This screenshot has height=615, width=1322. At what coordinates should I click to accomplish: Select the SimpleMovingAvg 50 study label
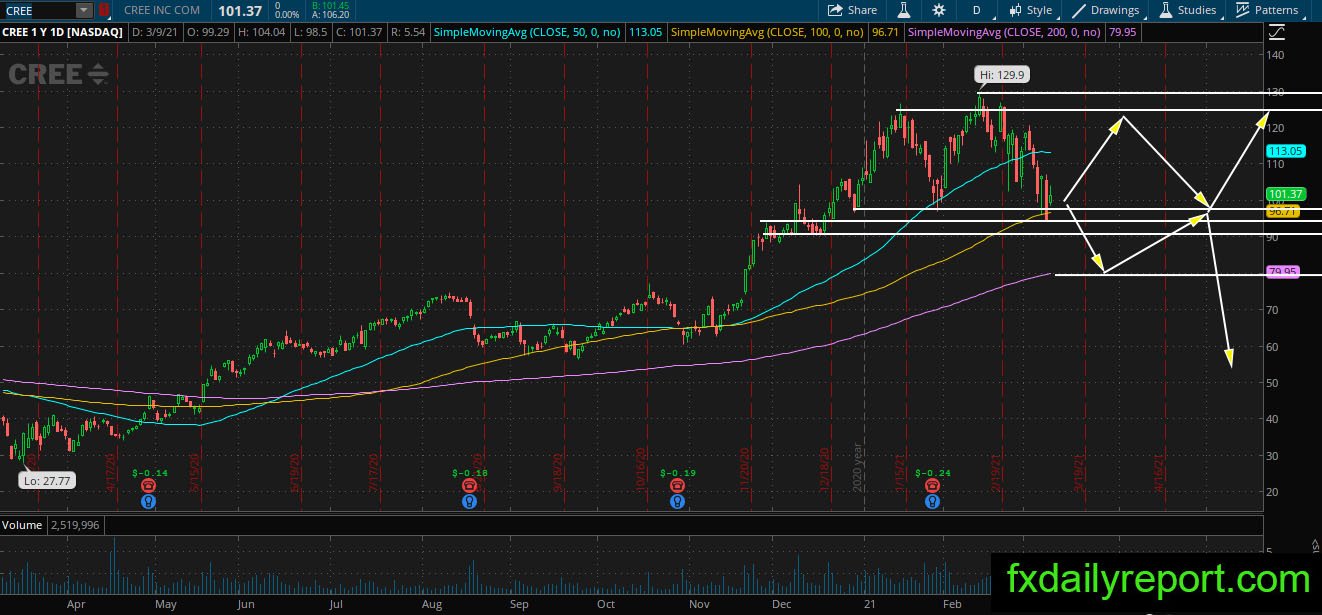(x=527, y=32)
